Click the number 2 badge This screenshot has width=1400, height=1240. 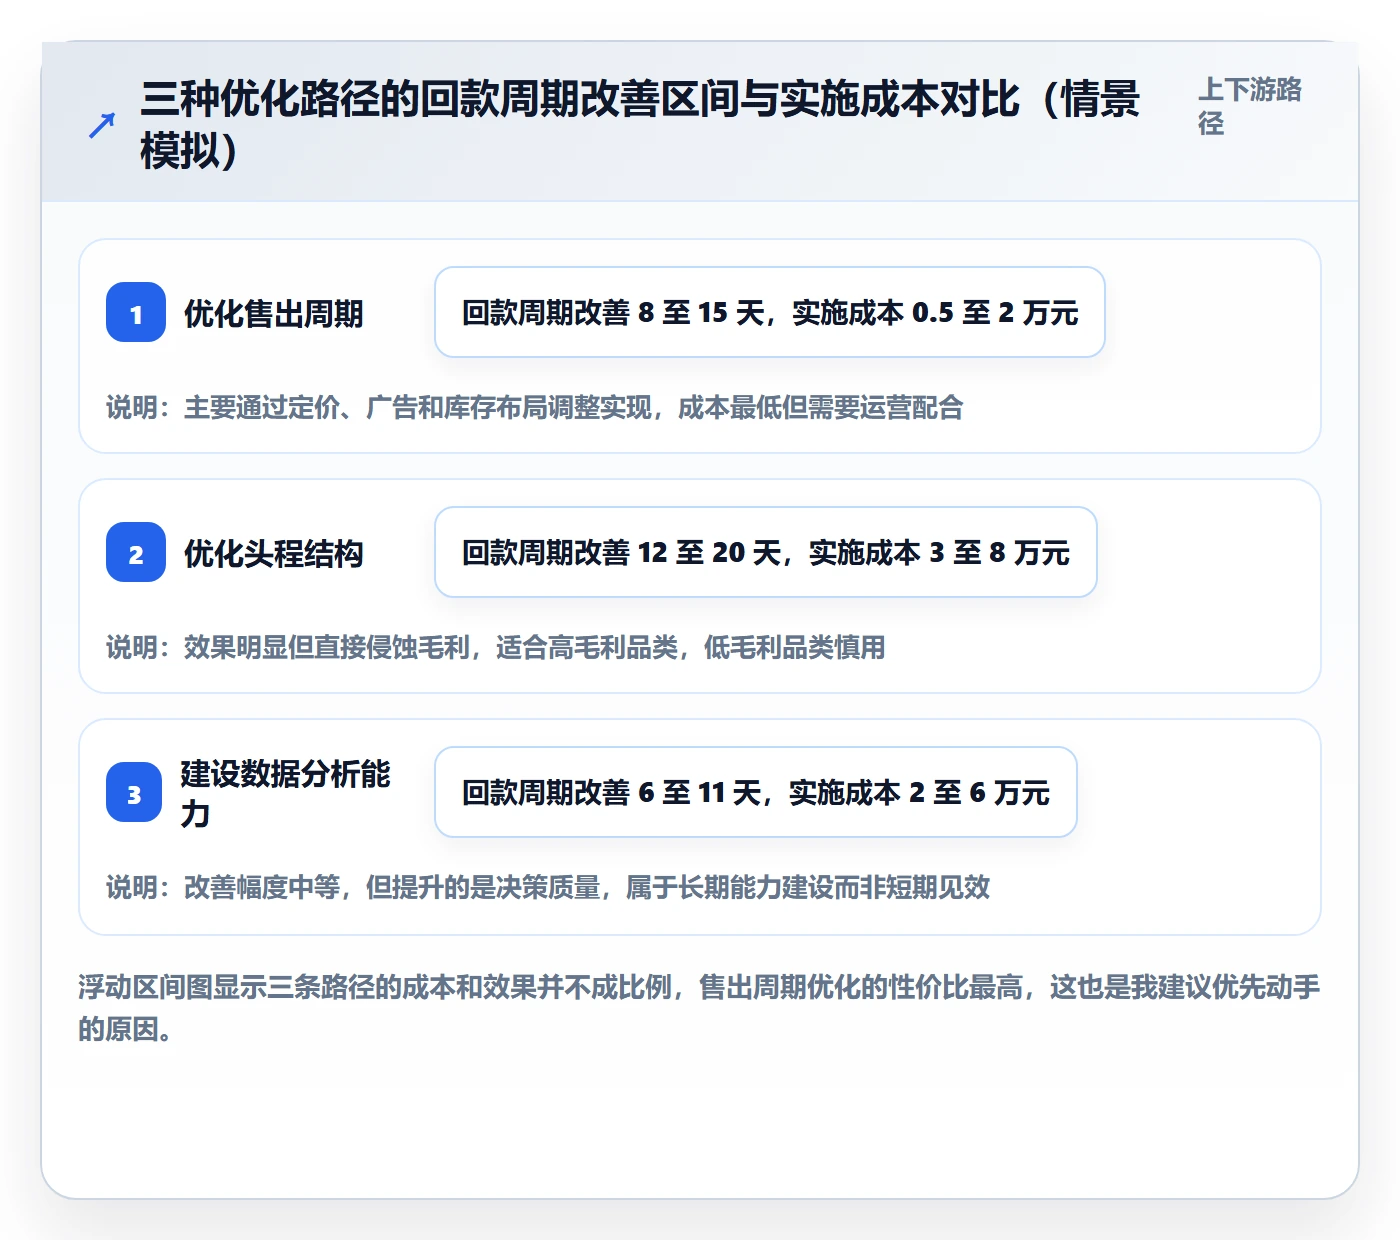point(136,552)
